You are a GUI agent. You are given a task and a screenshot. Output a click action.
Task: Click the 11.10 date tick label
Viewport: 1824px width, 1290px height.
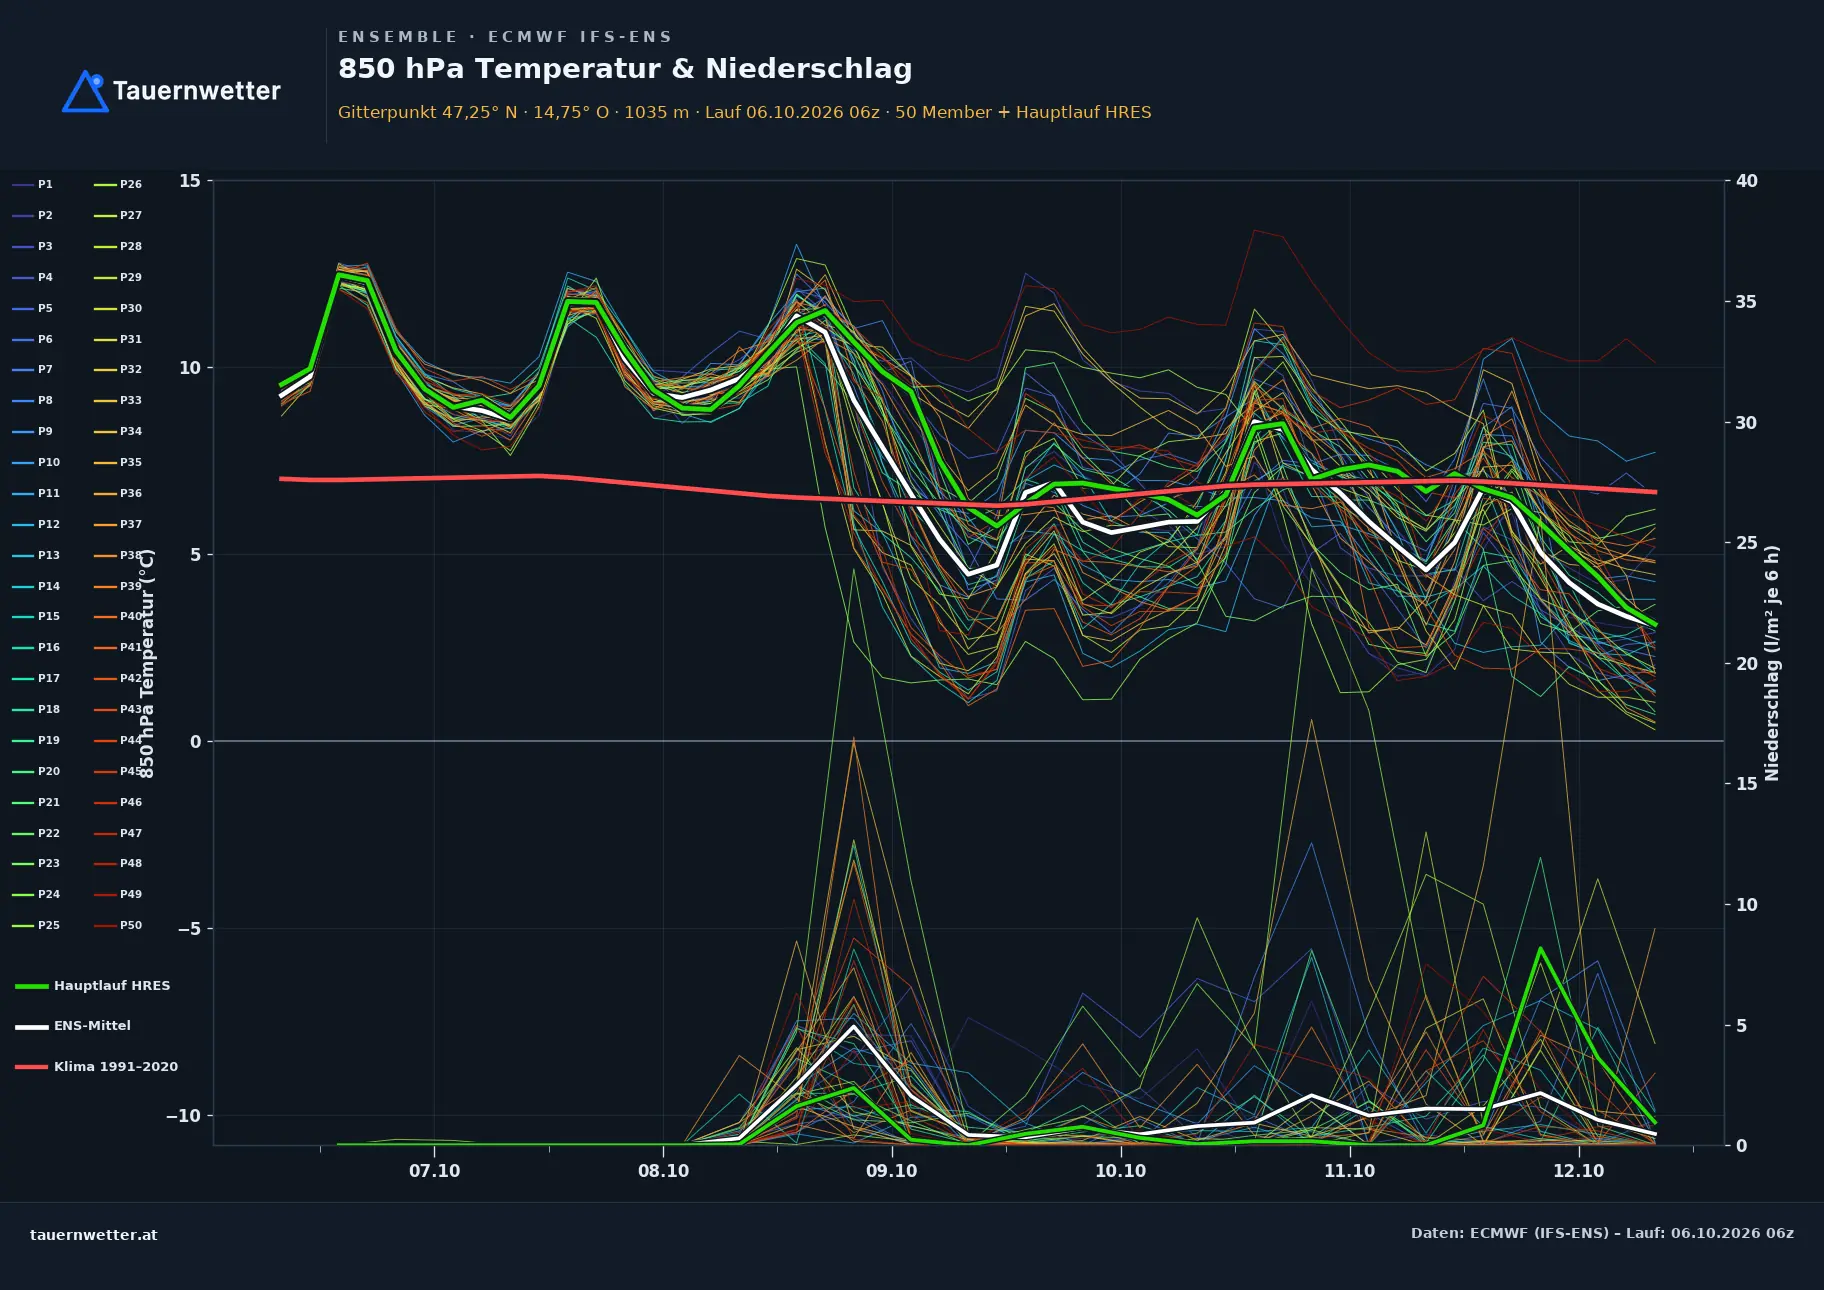pos(1350,1171)
